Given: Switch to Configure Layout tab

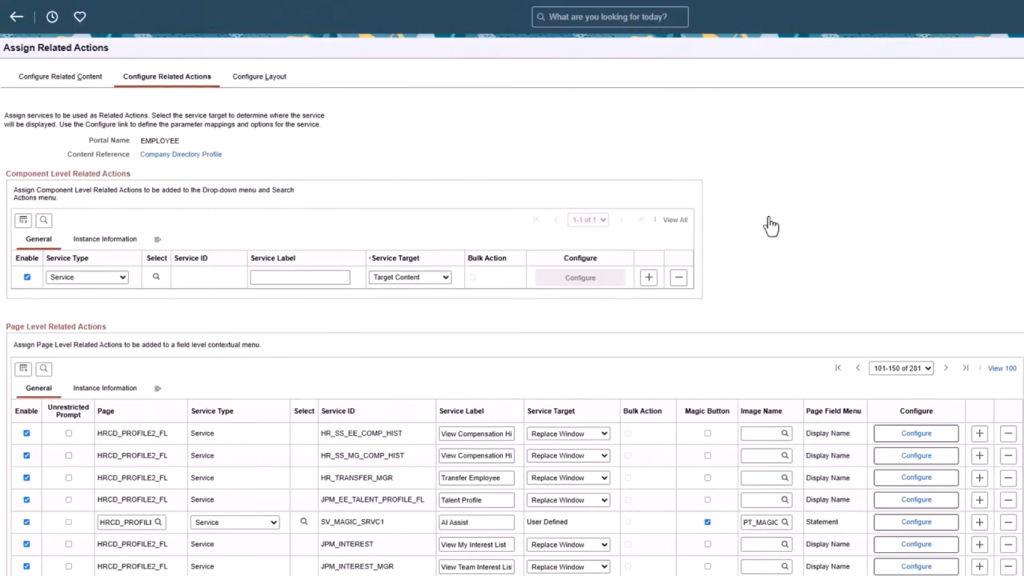Looking at the screenshot, I should point(259,76).
